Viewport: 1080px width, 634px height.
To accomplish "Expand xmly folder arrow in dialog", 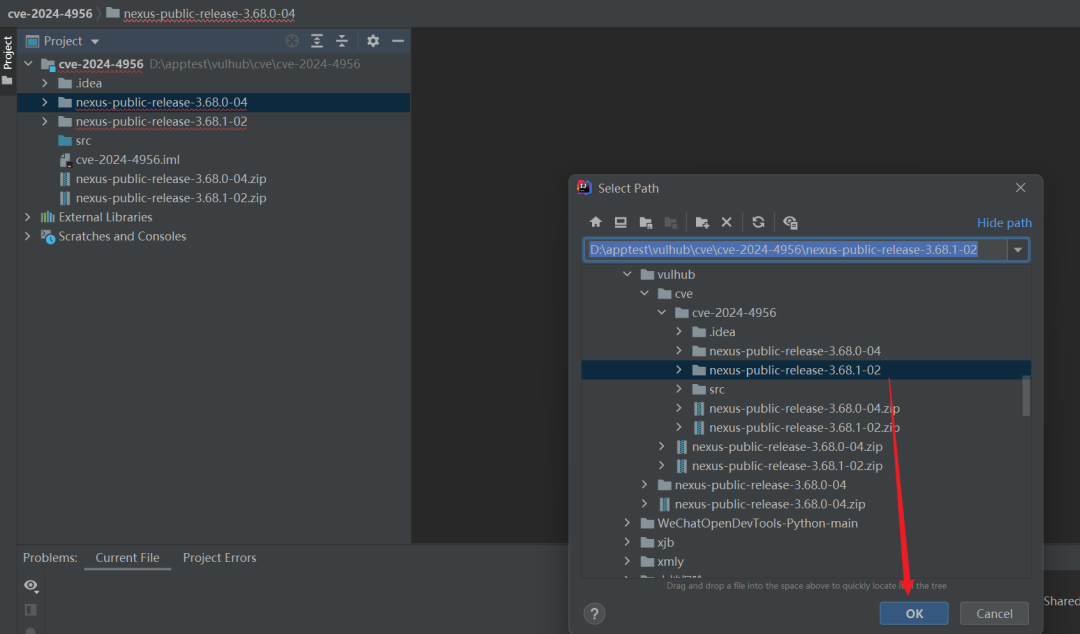I will 627,561.
